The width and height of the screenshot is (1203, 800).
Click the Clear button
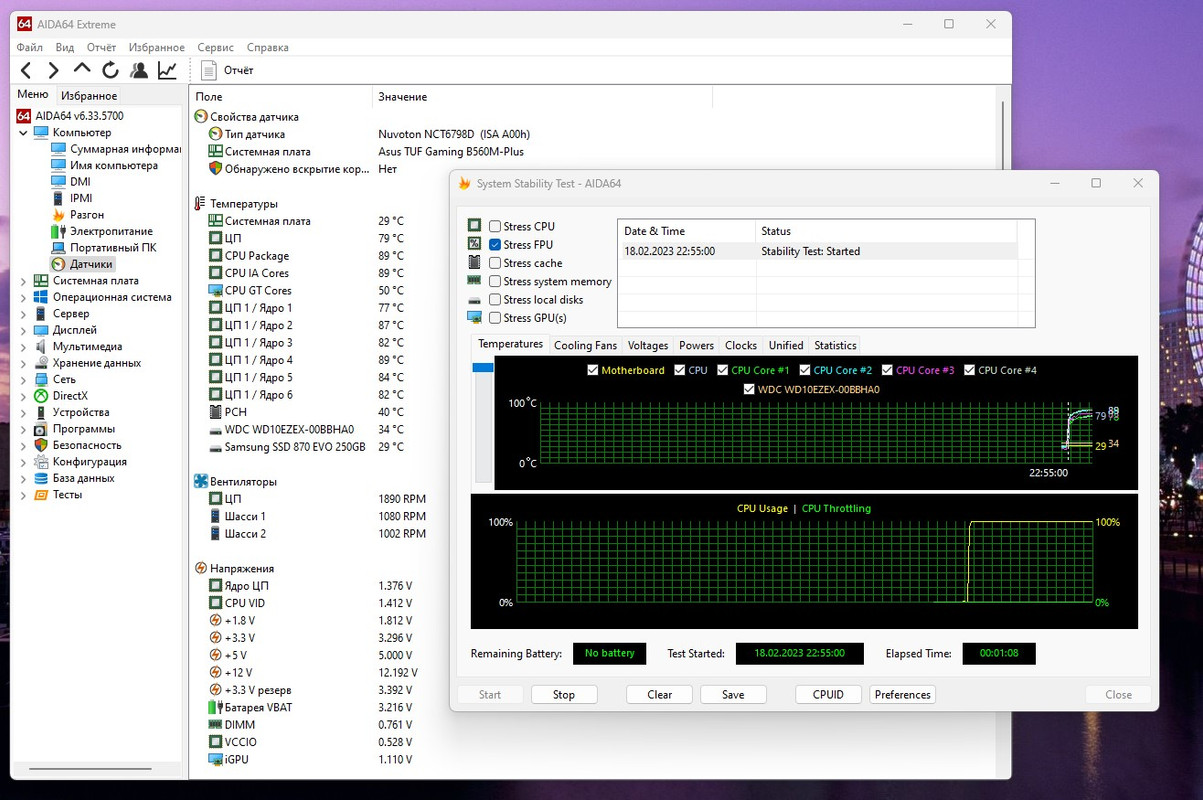(x=660, y=695)
